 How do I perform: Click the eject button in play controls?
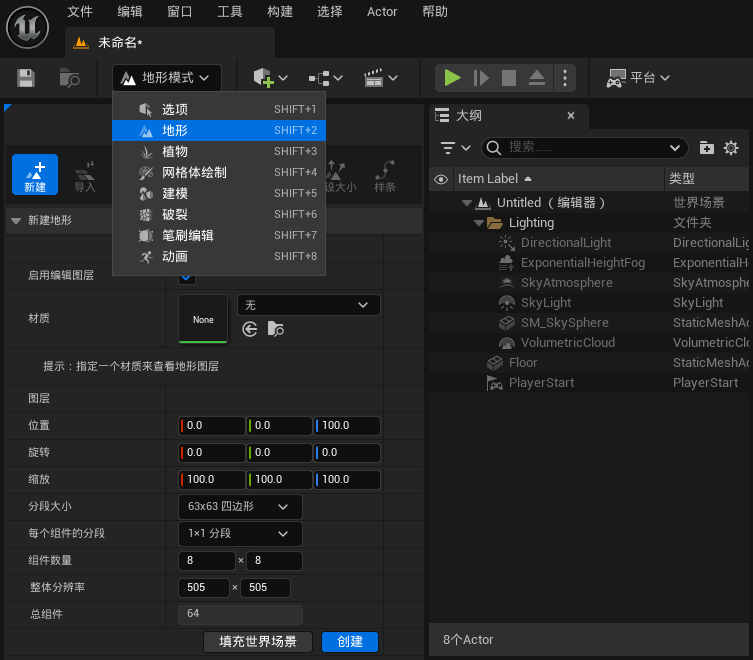537,78
